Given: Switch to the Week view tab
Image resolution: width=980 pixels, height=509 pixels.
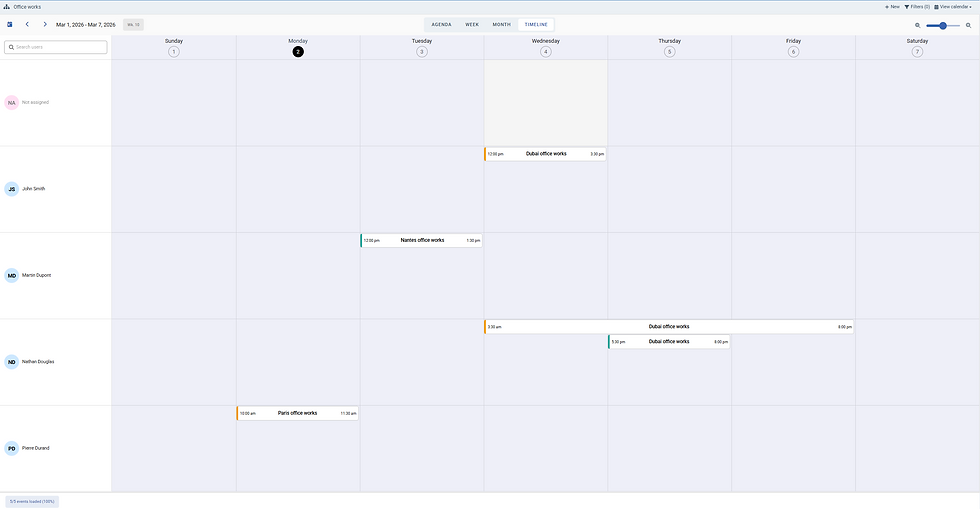Looking at the screenshot, I should point(472,24).
